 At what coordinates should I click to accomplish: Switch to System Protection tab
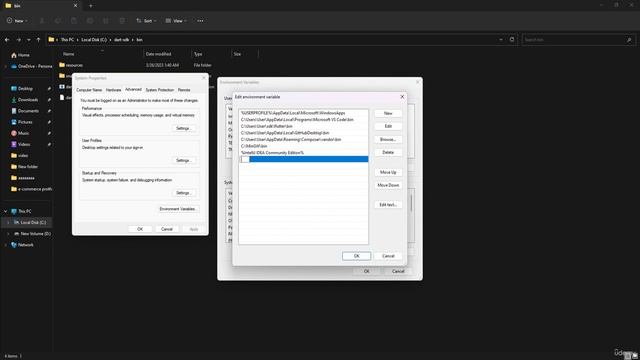coord(160,90)
